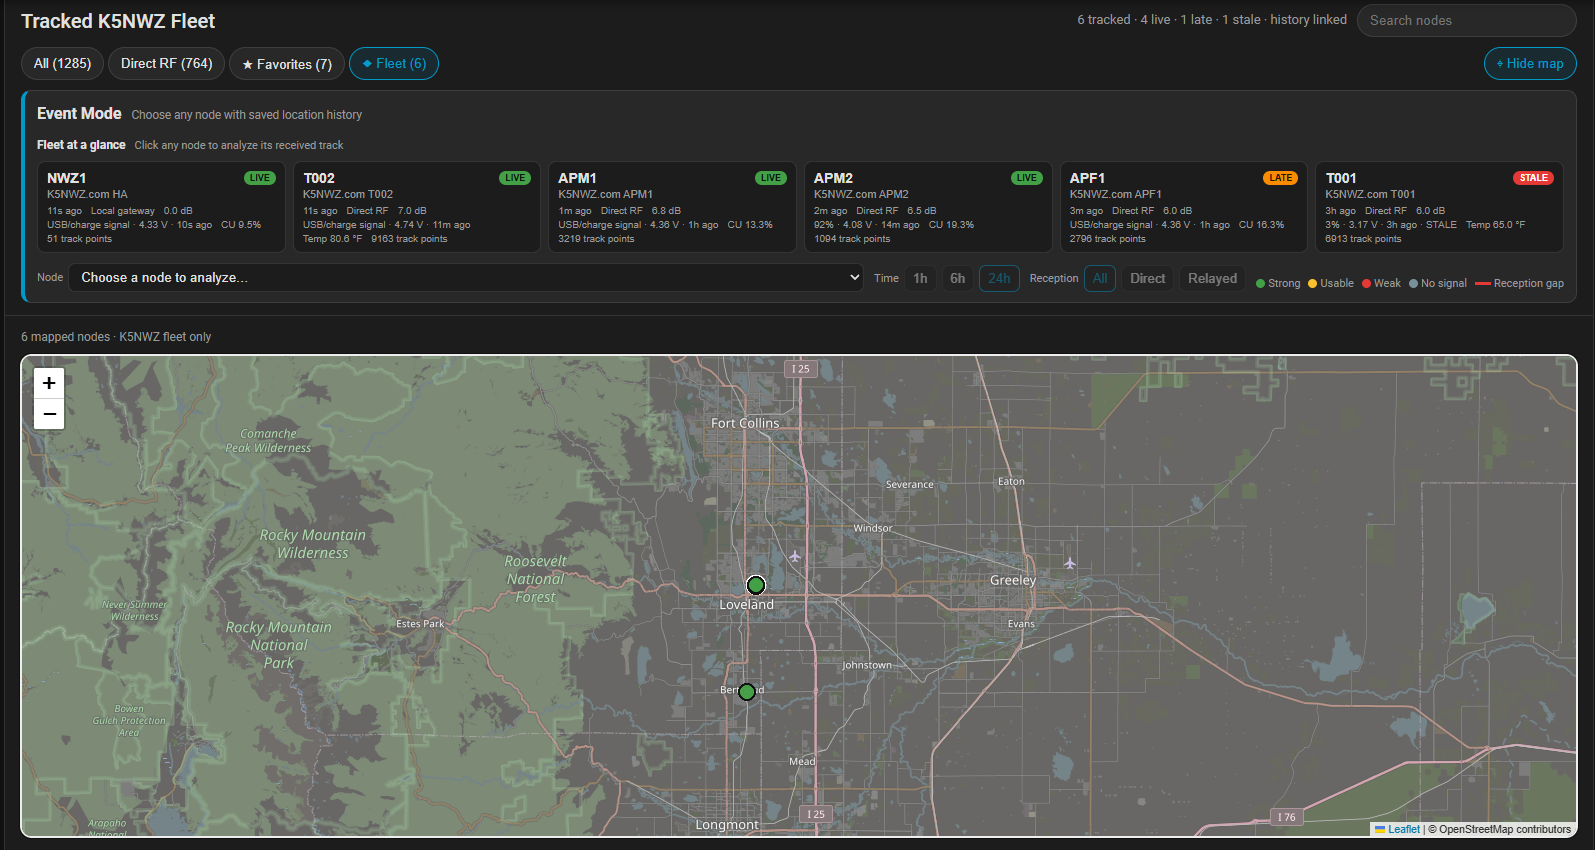This screenshot has width=1595, height=850.
Task: Click the STALE badge on T001
Action: click(x=1534, y=178)
